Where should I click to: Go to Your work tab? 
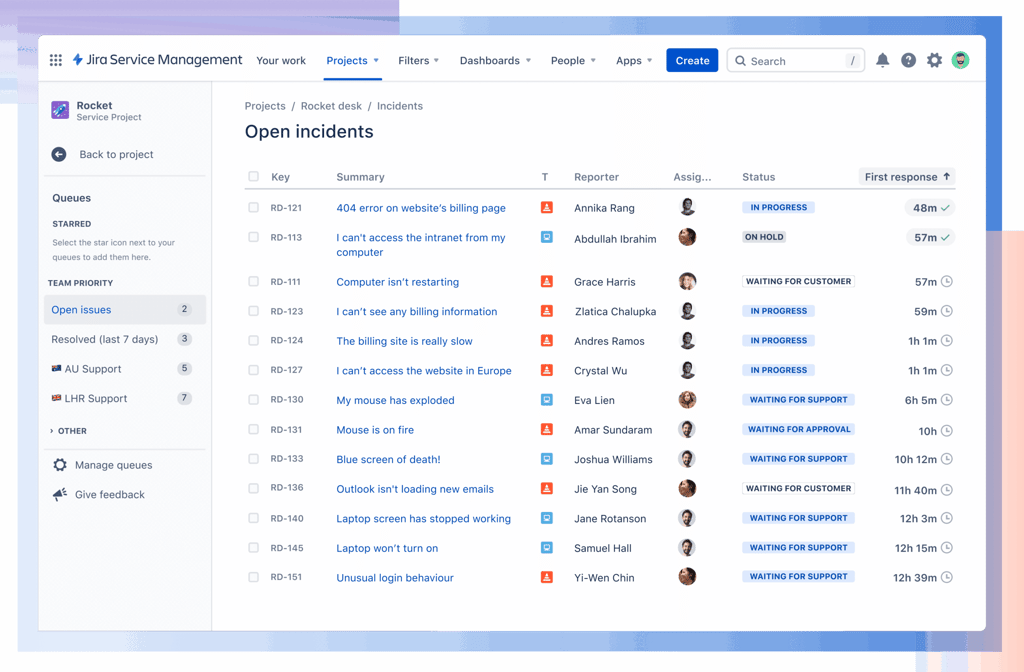coord(281,60)
